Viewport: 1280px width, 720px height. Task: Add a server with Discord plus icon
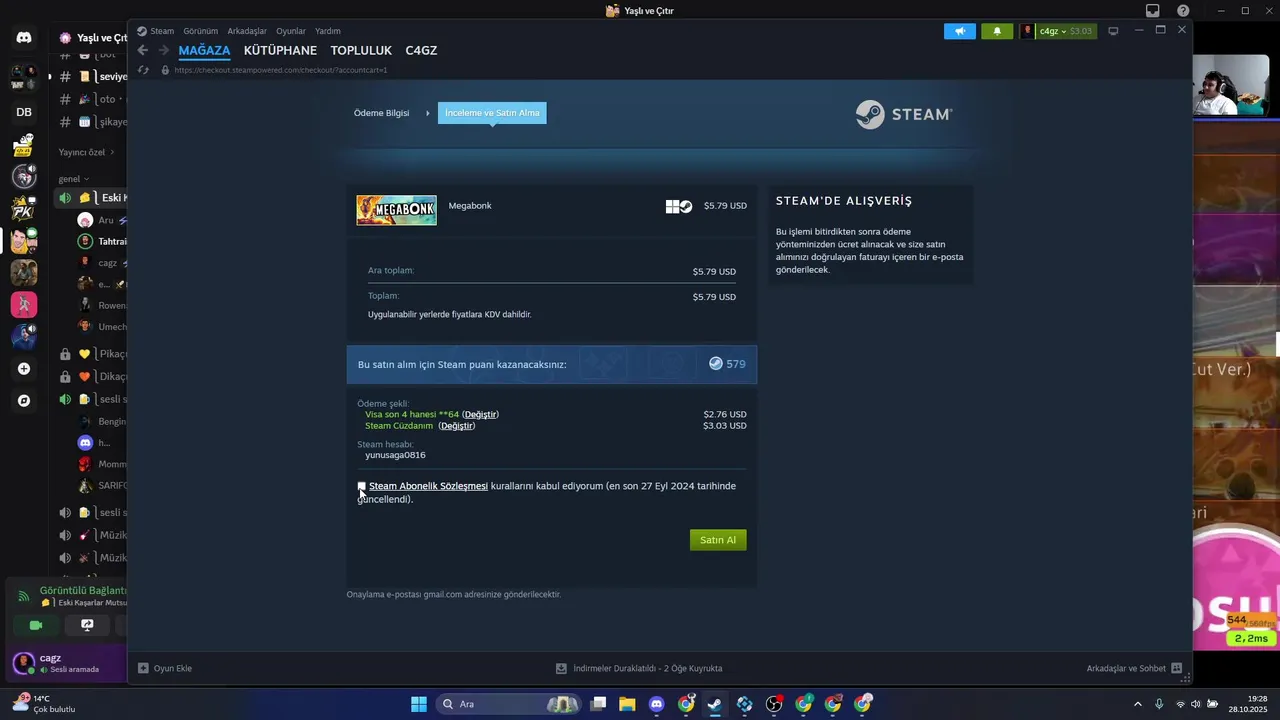coord(24,369)
